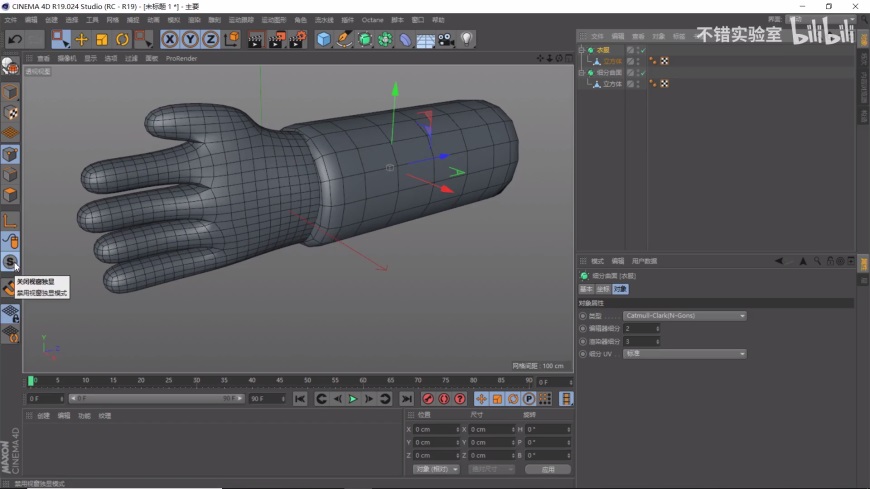This screenshot has height=489, width=870.
Task: Open the Catmull-Clark type dropdown
Action: coord(684,316)
